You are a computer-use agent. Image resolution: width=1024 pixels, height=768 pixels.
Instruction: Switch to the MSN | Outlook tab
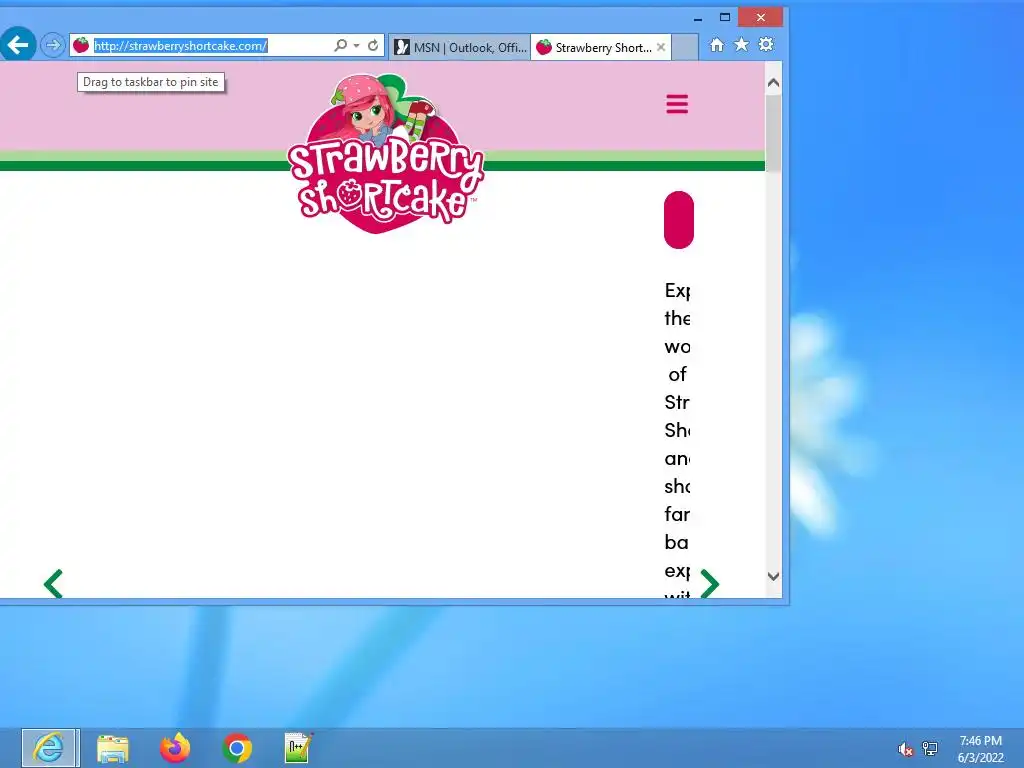click(460, 47)
